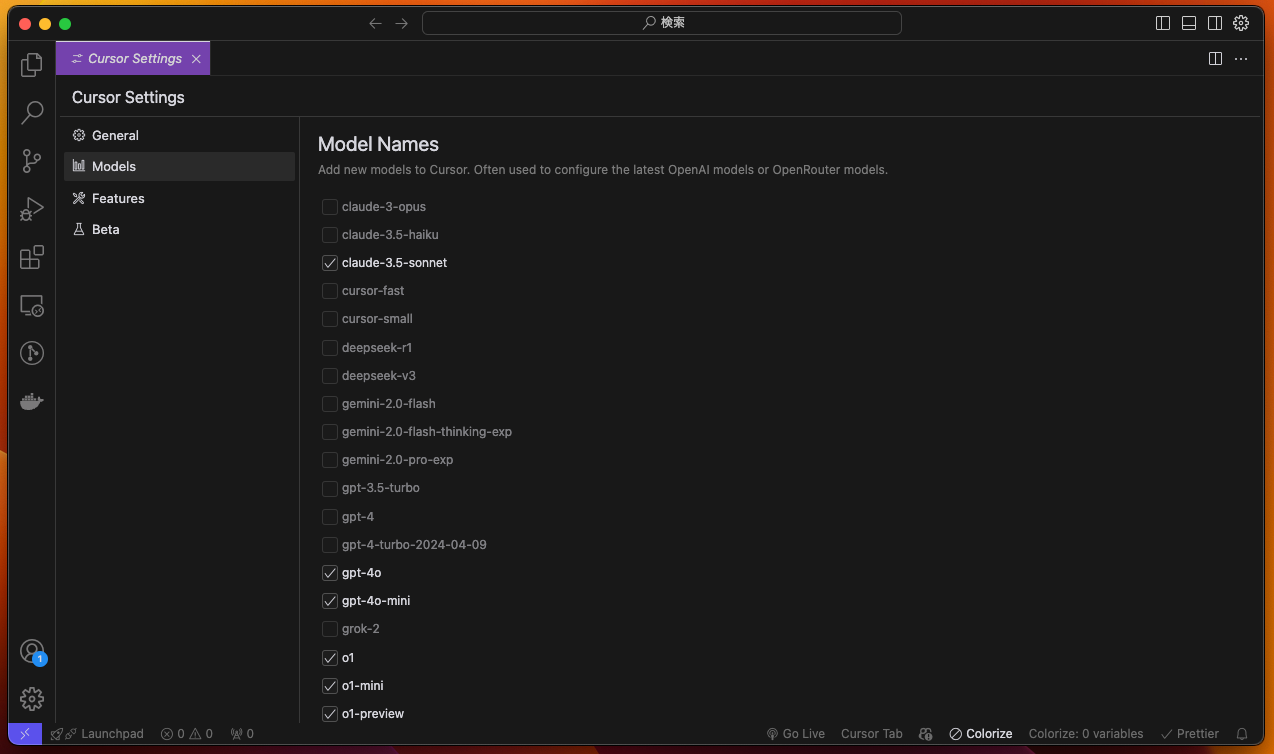The width and height of the screenshot is (1274, 754).
Task: Enable the deepseek-r1 model checkbox
Action: coord(329,348)
